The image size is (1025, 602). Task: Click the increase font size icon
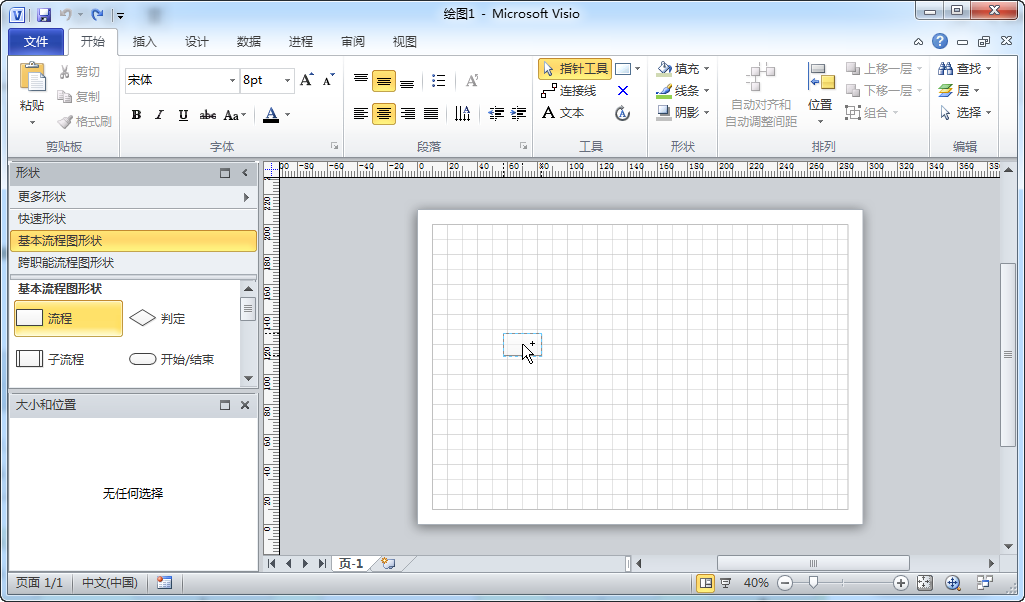point(307,80)
